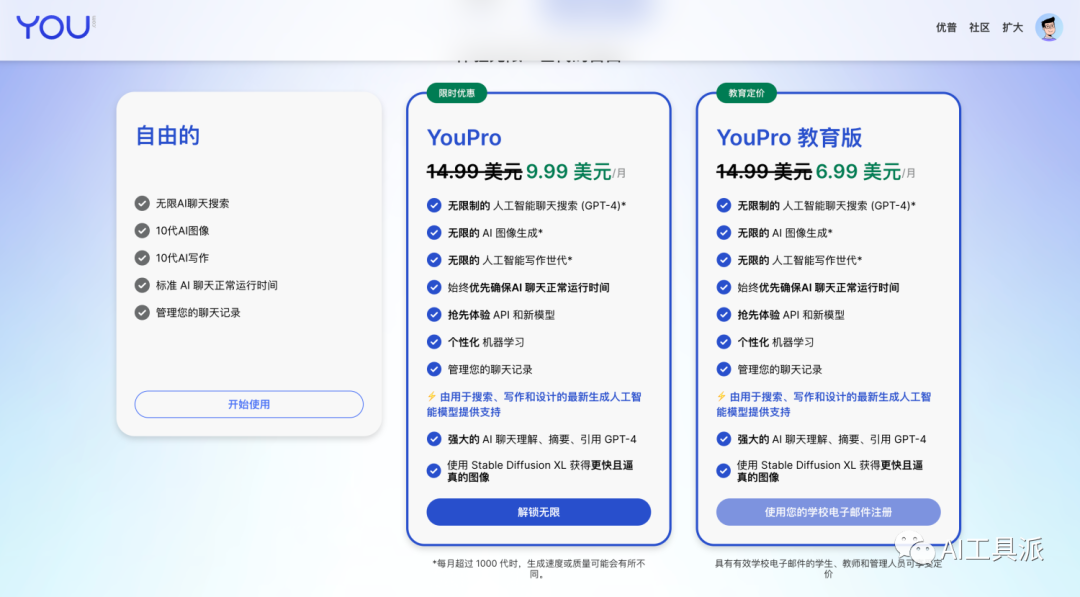Click YouPro check icon for 管理您的聊天记录
Viewport: 1080px width, 597px height.
[434, 369]
